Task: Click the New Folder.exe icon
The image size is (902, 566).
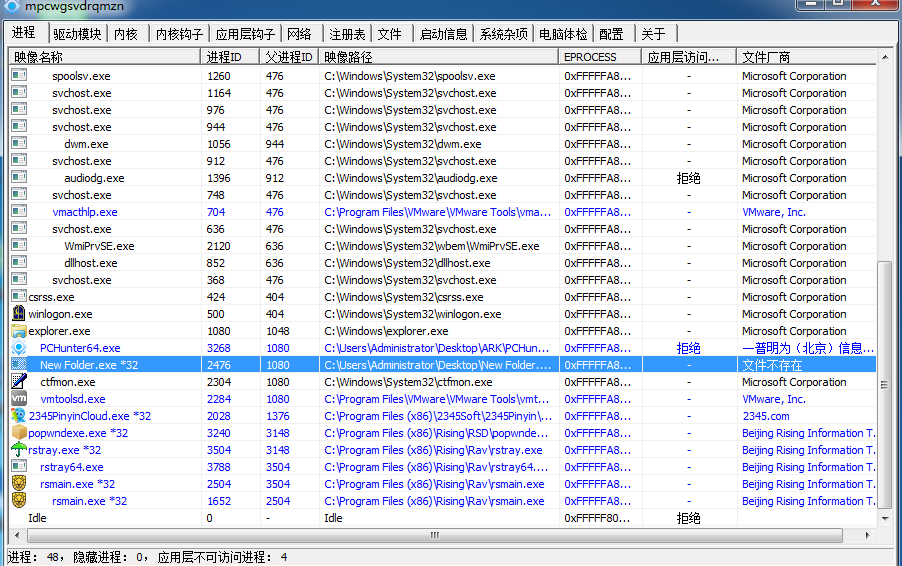Action: pos(19,364)
